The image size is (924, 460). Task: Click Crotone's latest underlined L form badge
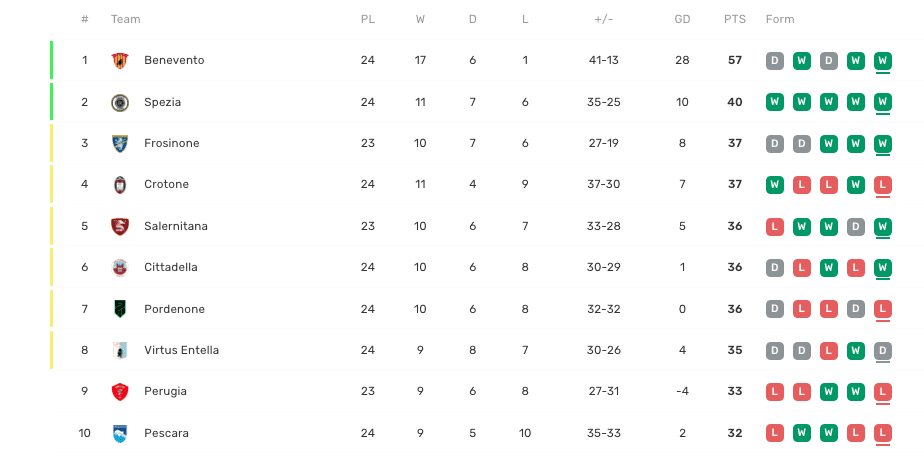coord(882,184)
